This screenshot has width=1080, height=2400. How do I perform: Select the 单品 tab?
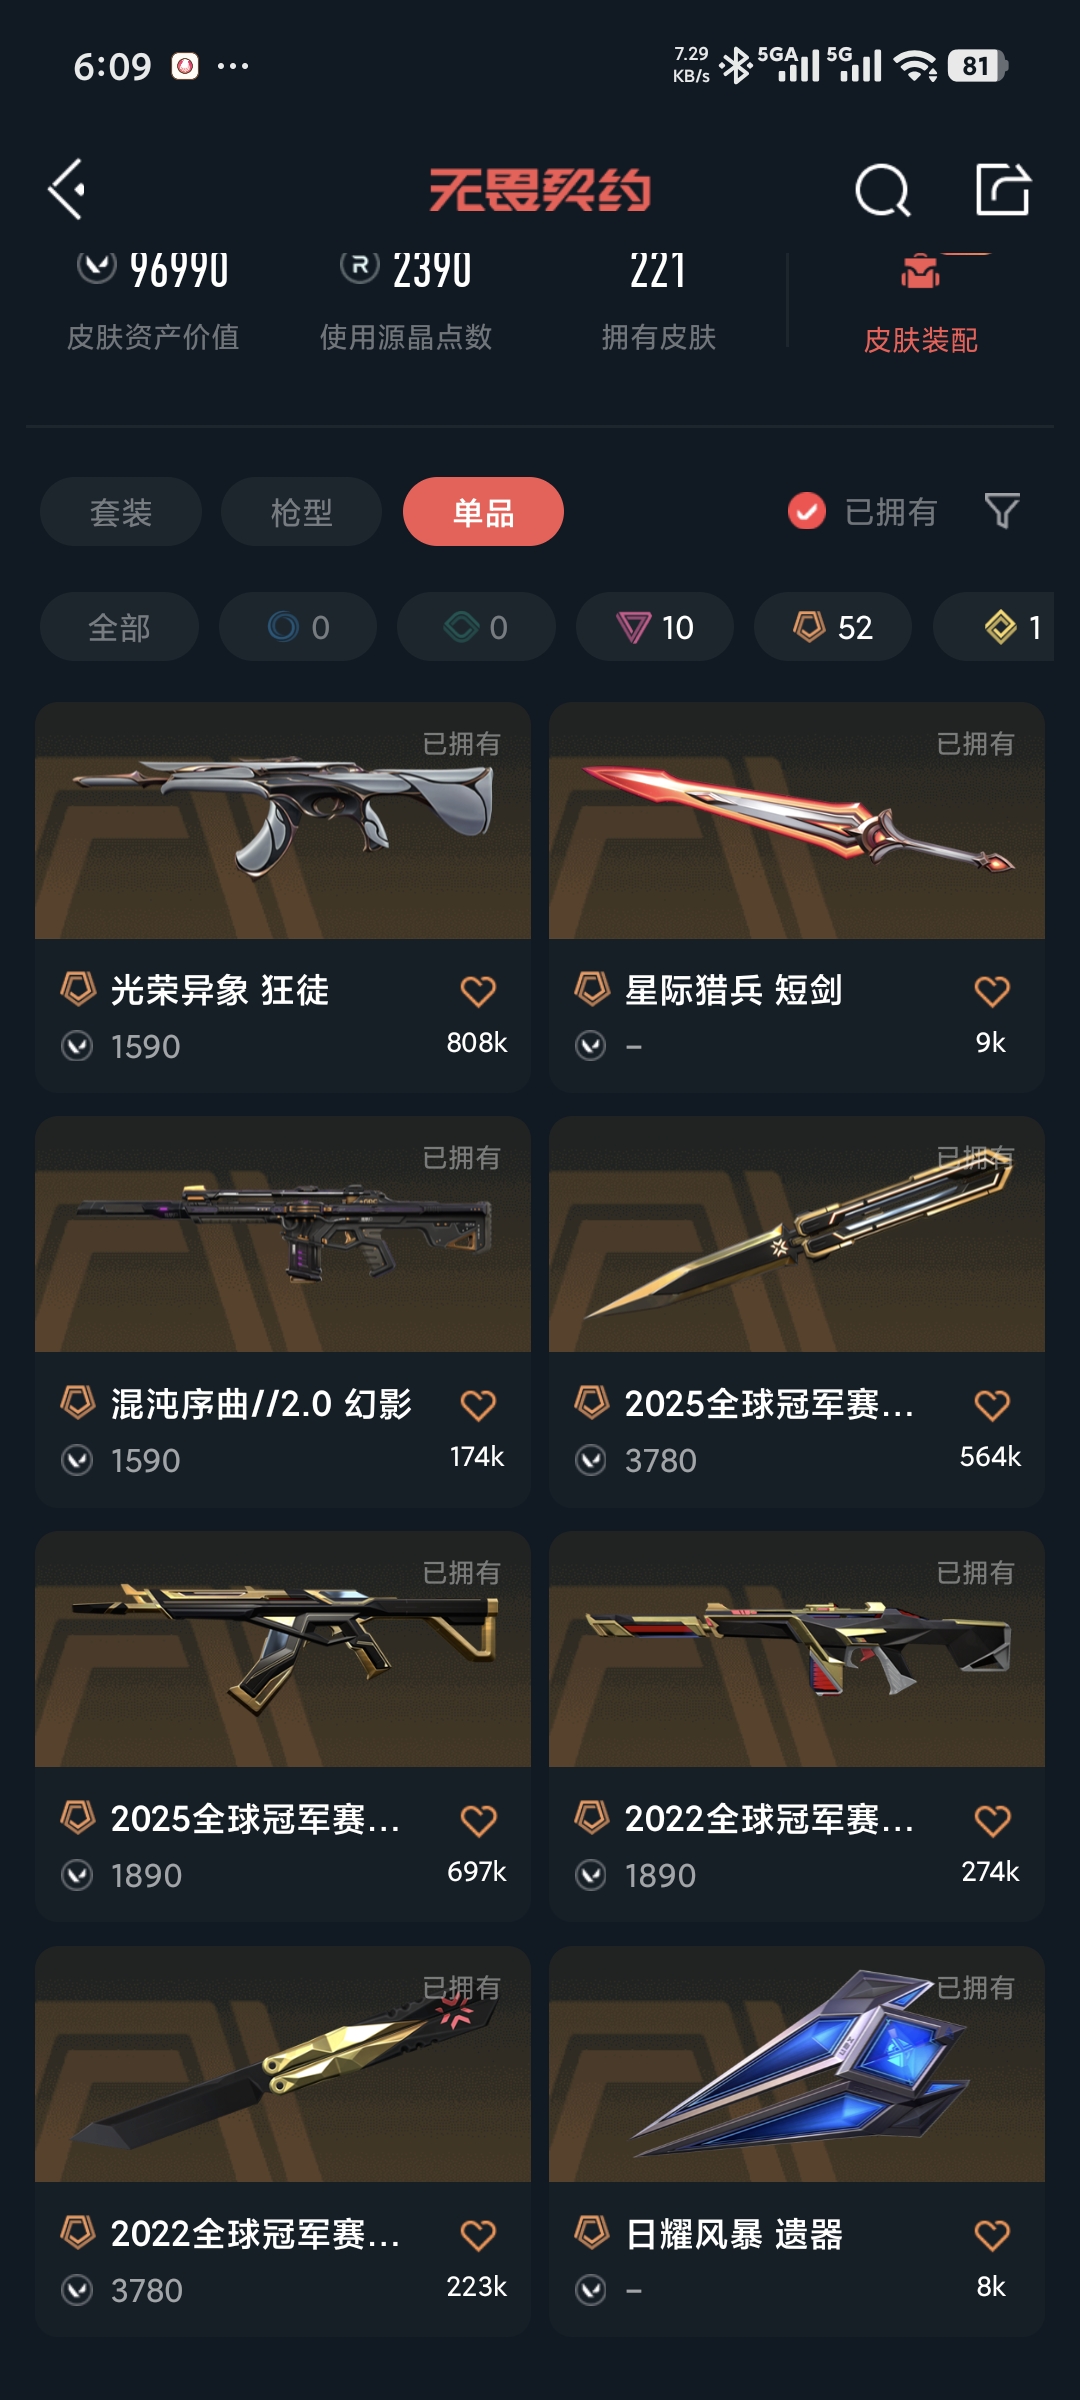coord(483,512)
